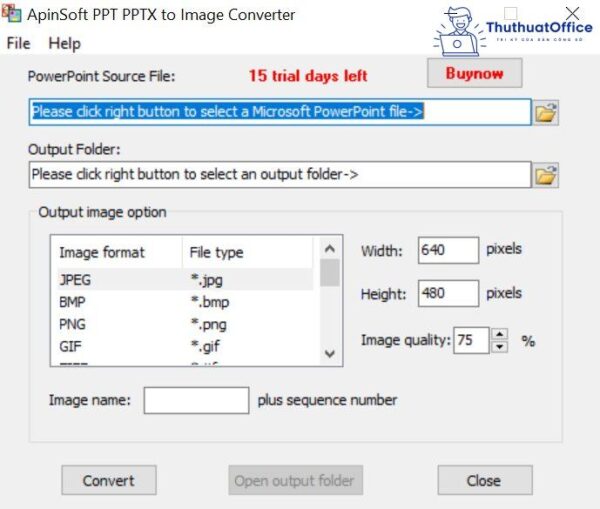This screenshot has width=600, height=509.
Task: Open the Help menu
Action: (x=64, y=43)
